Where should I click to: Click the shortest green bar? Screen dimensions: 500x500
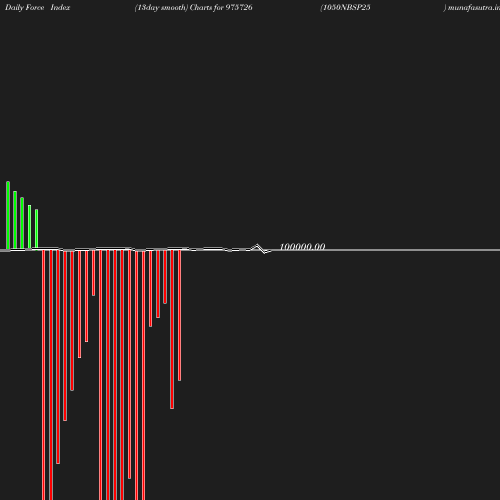(36, 229)
